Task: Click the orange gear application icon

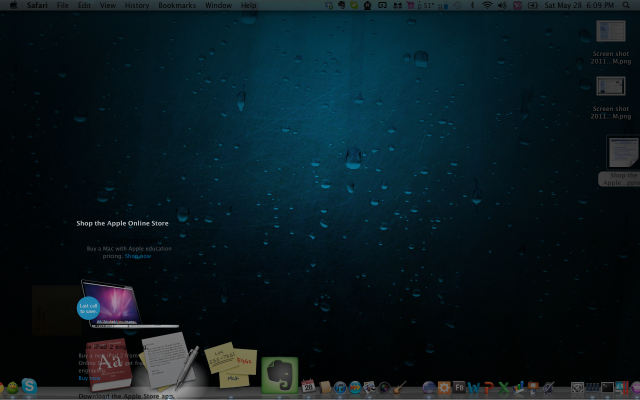Action: coord(444,387)
